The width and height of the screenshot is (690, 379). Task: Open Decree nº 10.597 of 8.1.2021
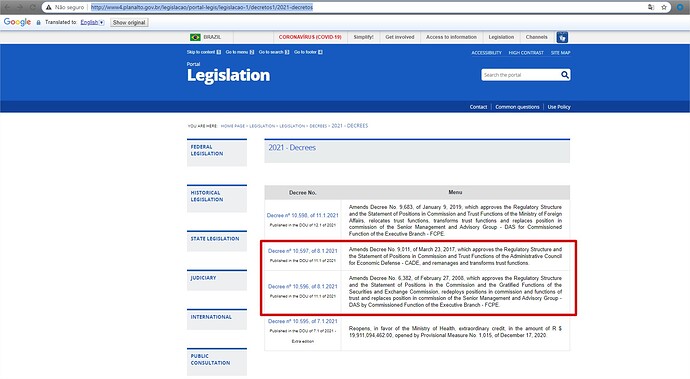pyautogui.click(x=303, y=251)
